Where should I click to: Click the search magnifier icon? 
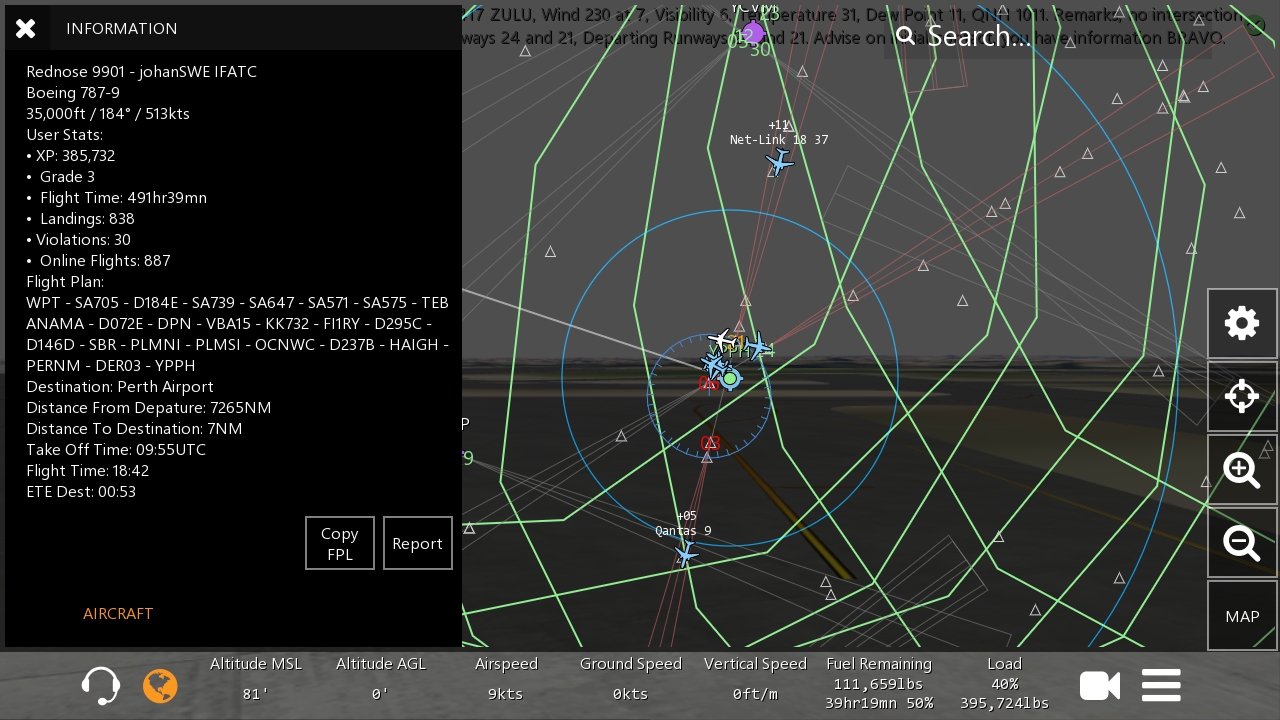pos(906,36)
